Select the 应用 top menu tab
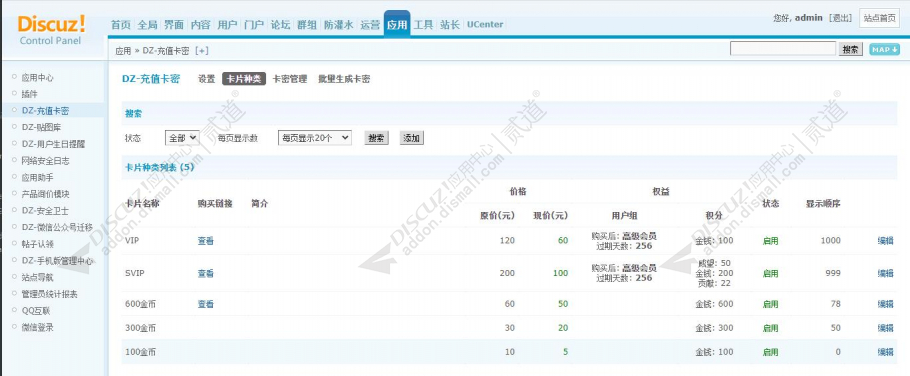This screenshot has width=910, height=376. [x=397, y=24]
